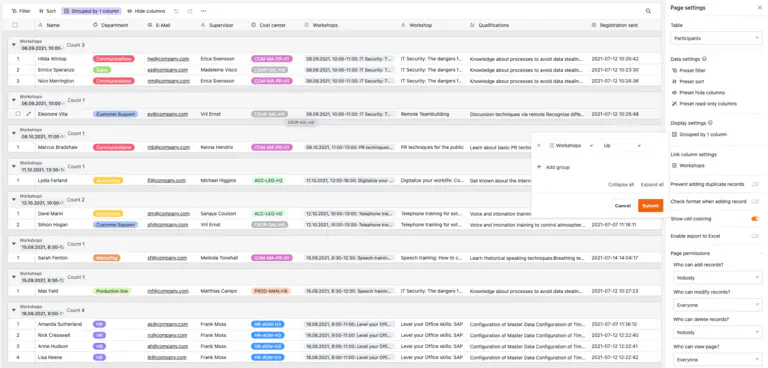The height and width of the screenshot is (368, 768).
Task: Click the Qualifications column header
Action: point(494,25)
